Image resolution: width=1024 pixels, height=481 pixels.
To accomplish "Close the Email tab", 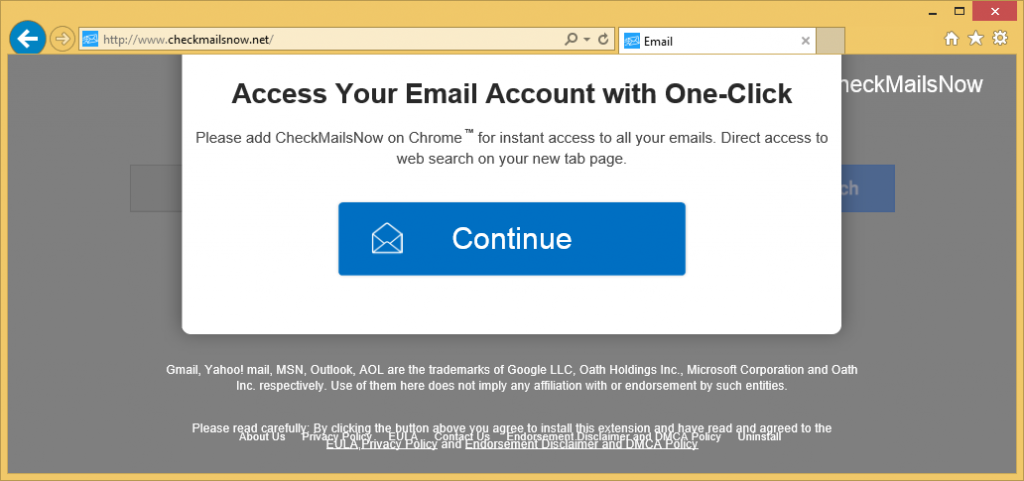I will click(803, 41).
